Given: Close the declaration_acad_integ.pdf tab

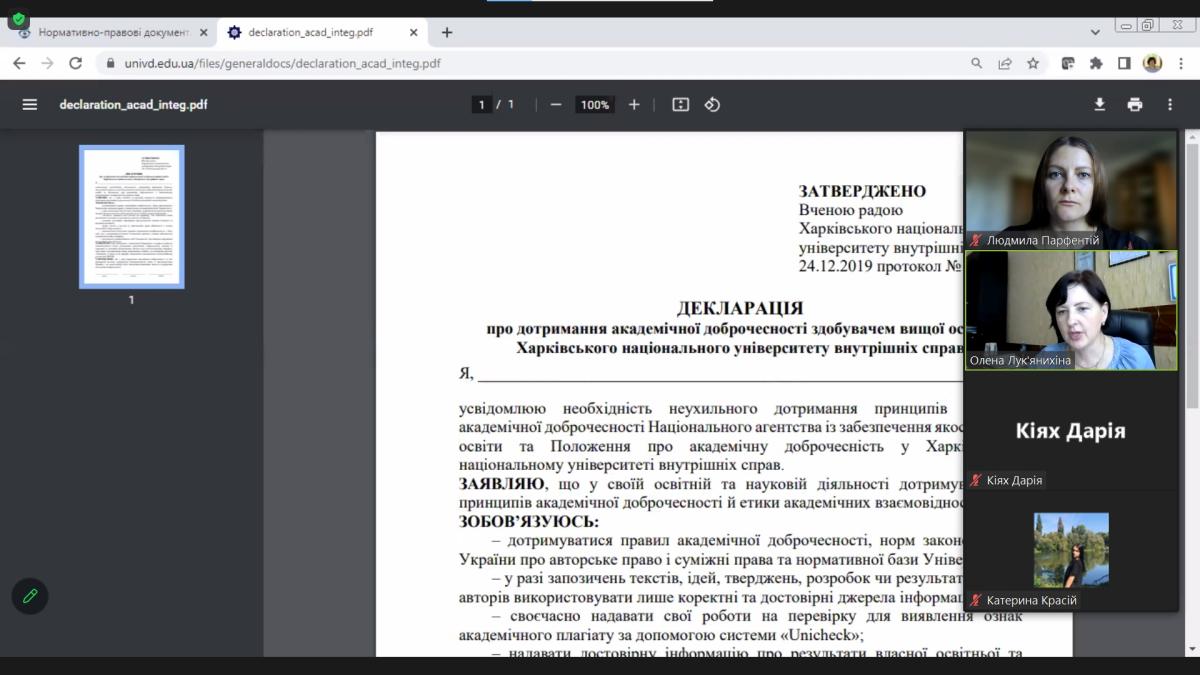Looking at the screenshot, I should [414, 32].
